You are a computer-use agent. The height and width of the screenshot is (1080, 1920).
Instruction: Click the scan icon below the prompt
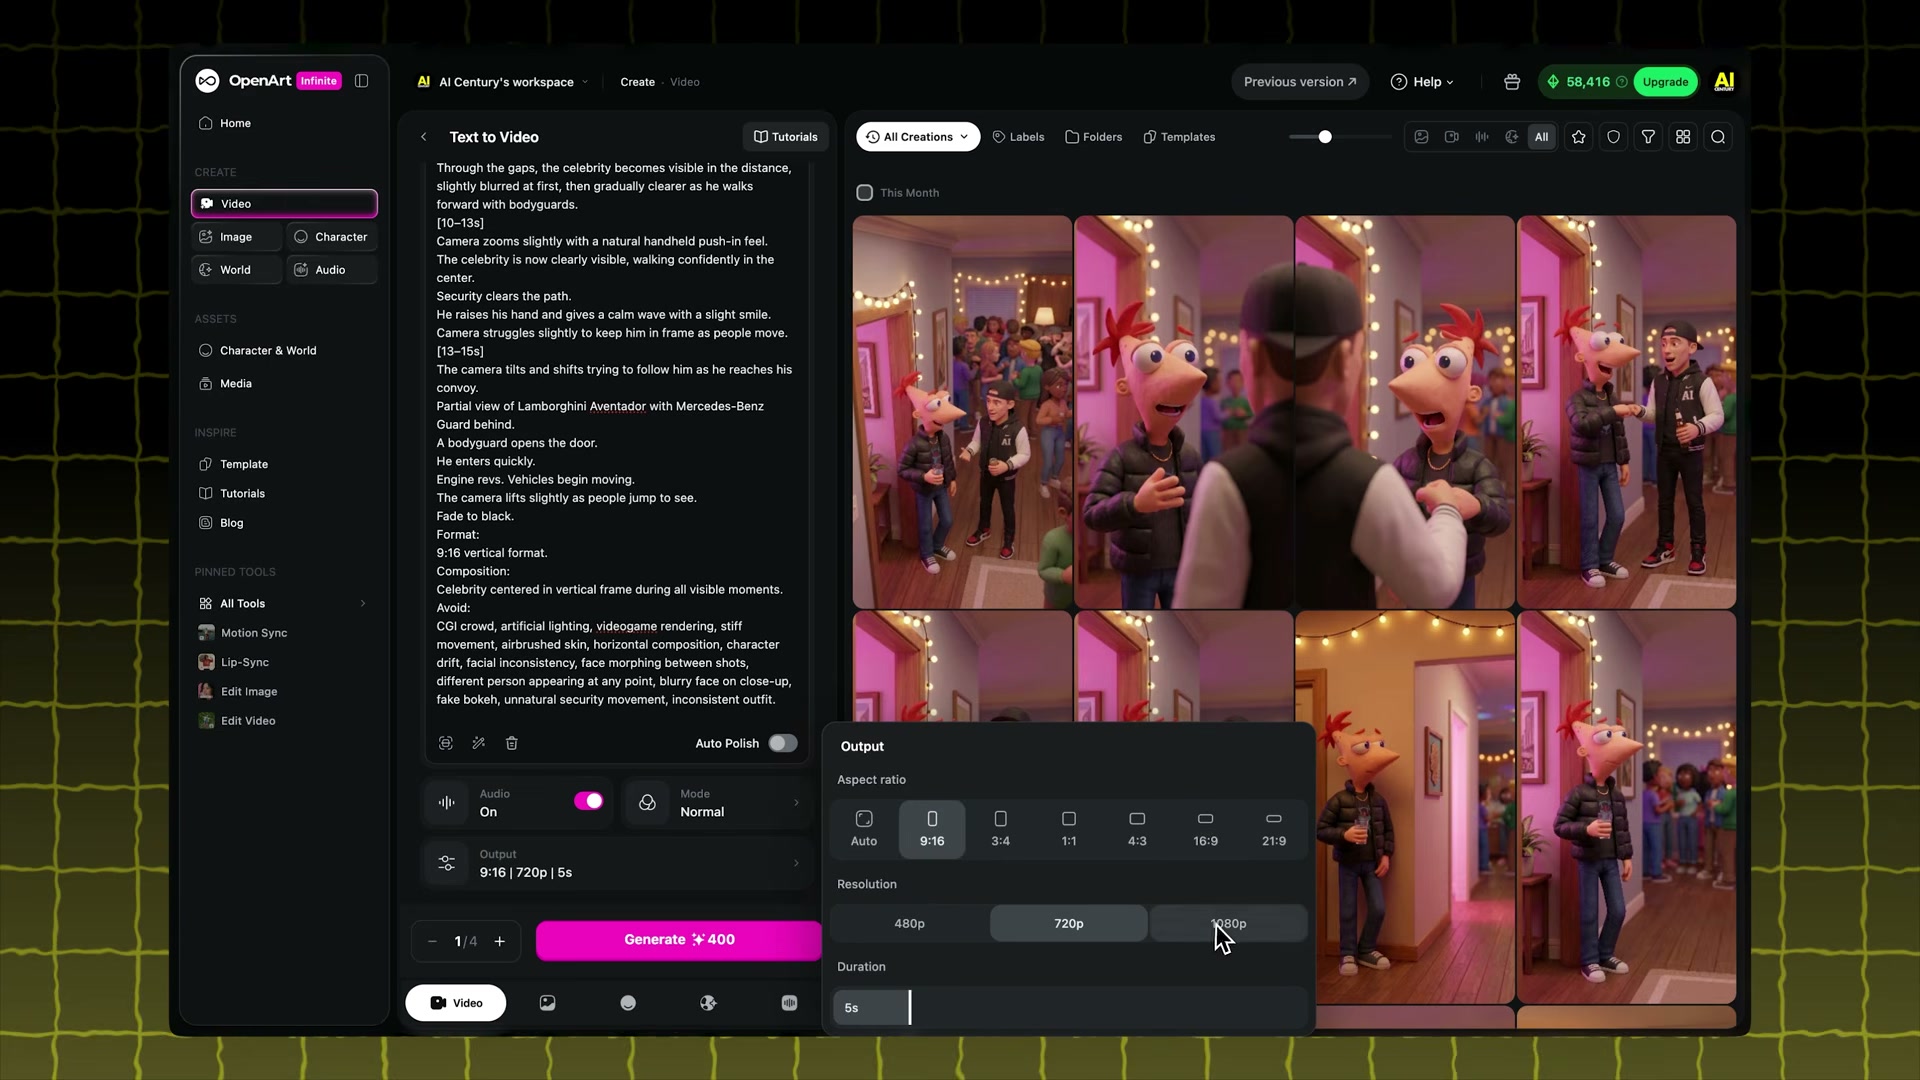(446, 743)
